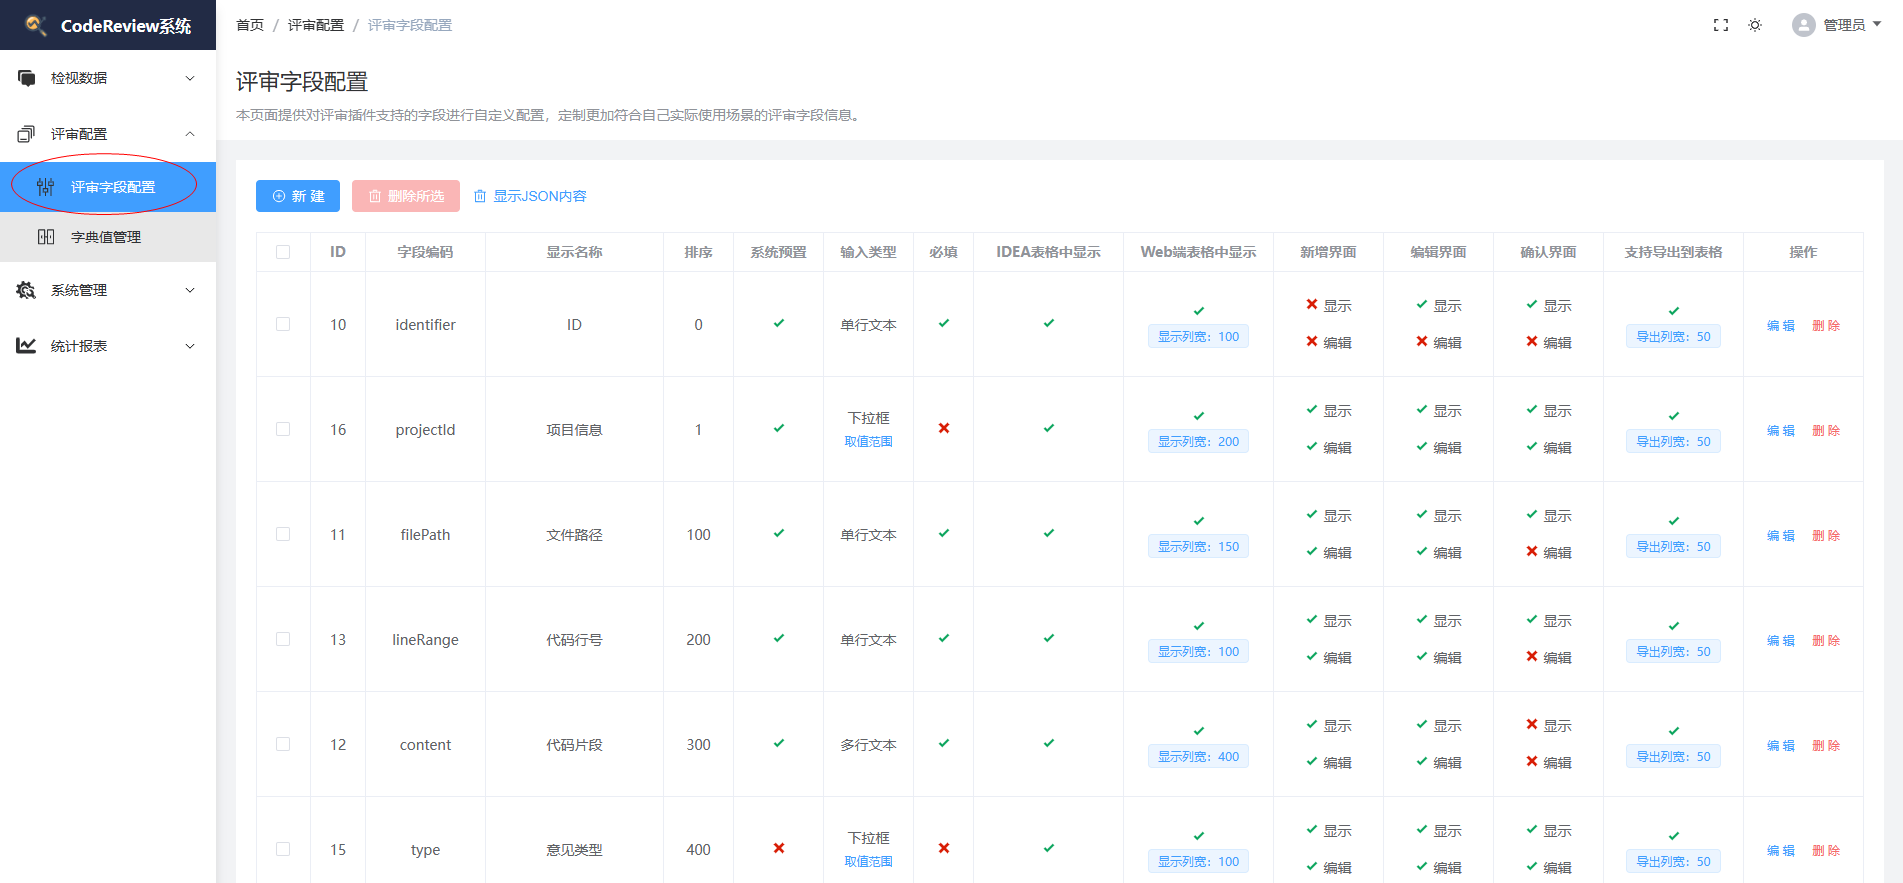Click the 字典值管理 menu icon
This screenshot has height=883, width=1903.
point(46,237)
